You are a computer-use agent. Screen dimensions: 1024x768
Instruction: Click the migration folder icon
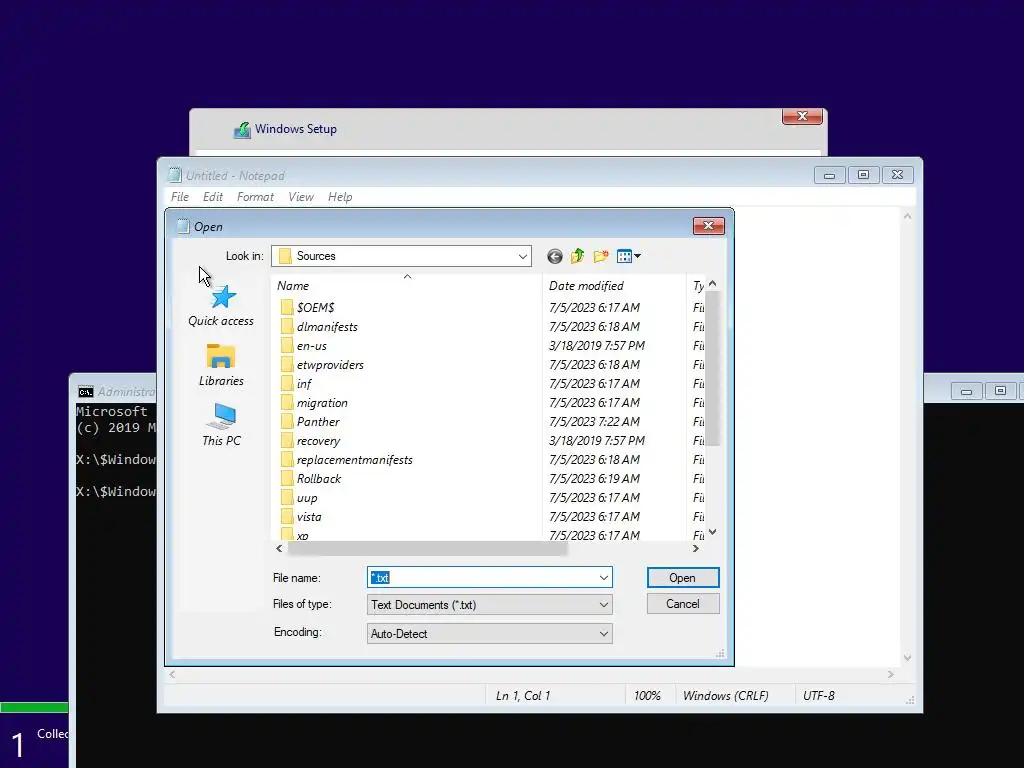pyautogui.click(x=286, y=402)
